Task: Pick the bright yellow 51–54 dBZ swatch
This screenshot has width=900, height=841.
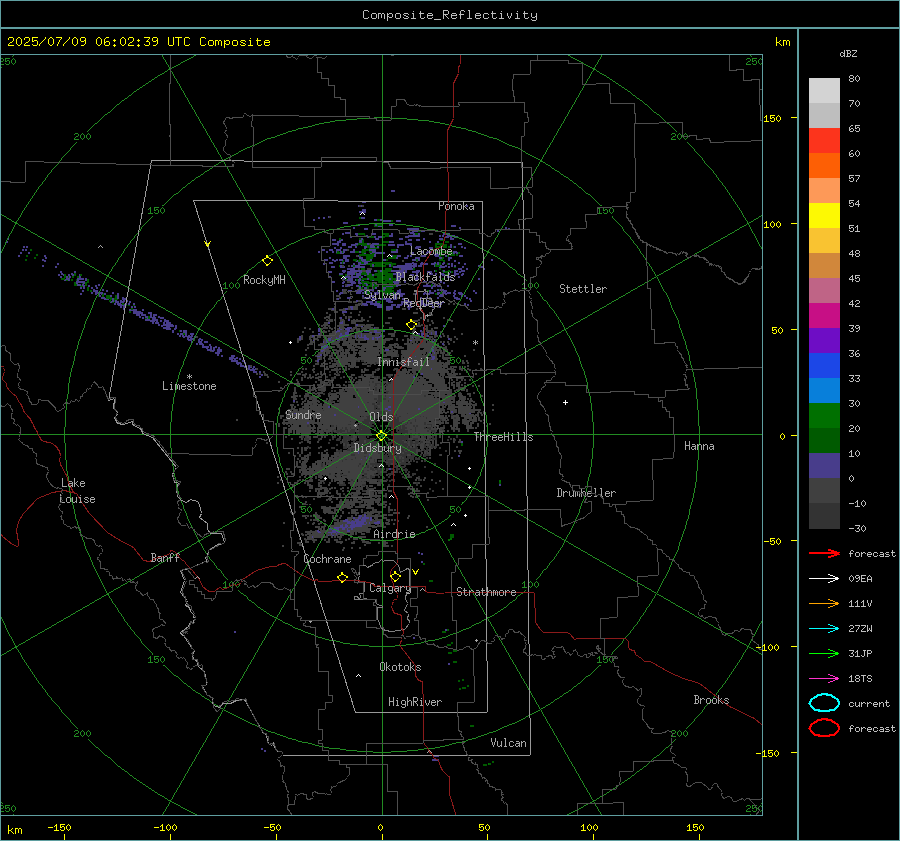Action: (x=824, y=216)
